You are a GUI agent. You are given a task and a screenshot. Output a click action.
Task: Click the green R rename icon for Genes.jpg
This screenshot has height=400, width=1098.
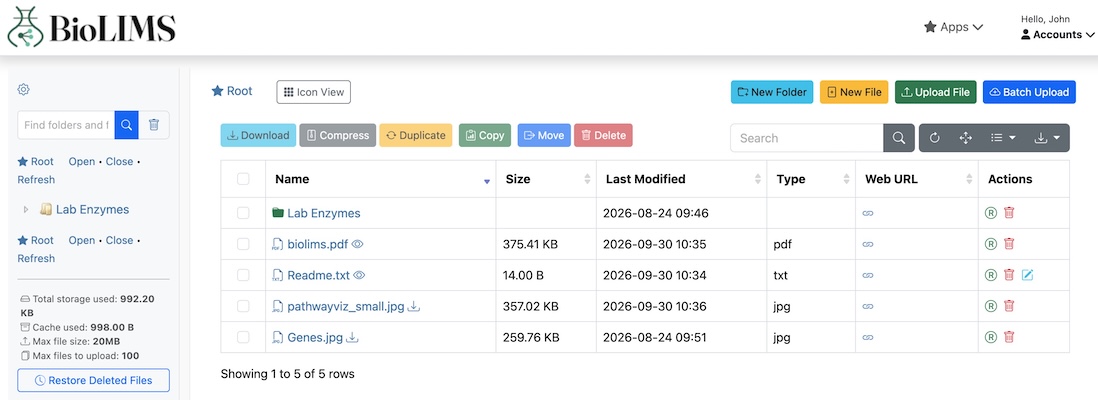click(x=990, y=336)
